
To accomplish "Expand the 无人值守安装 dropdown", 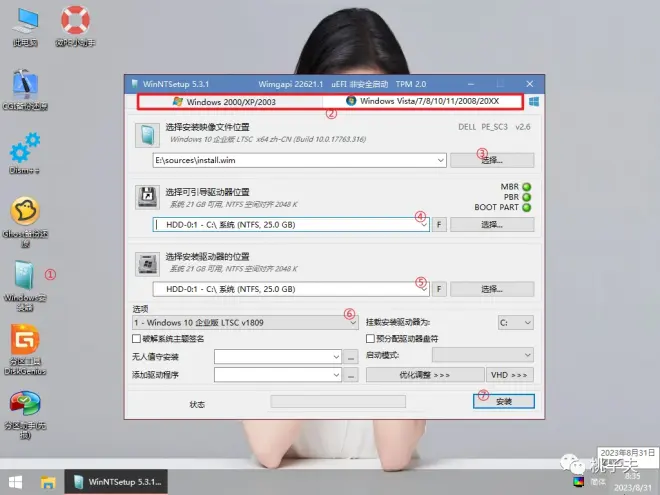I will point(336,357).
